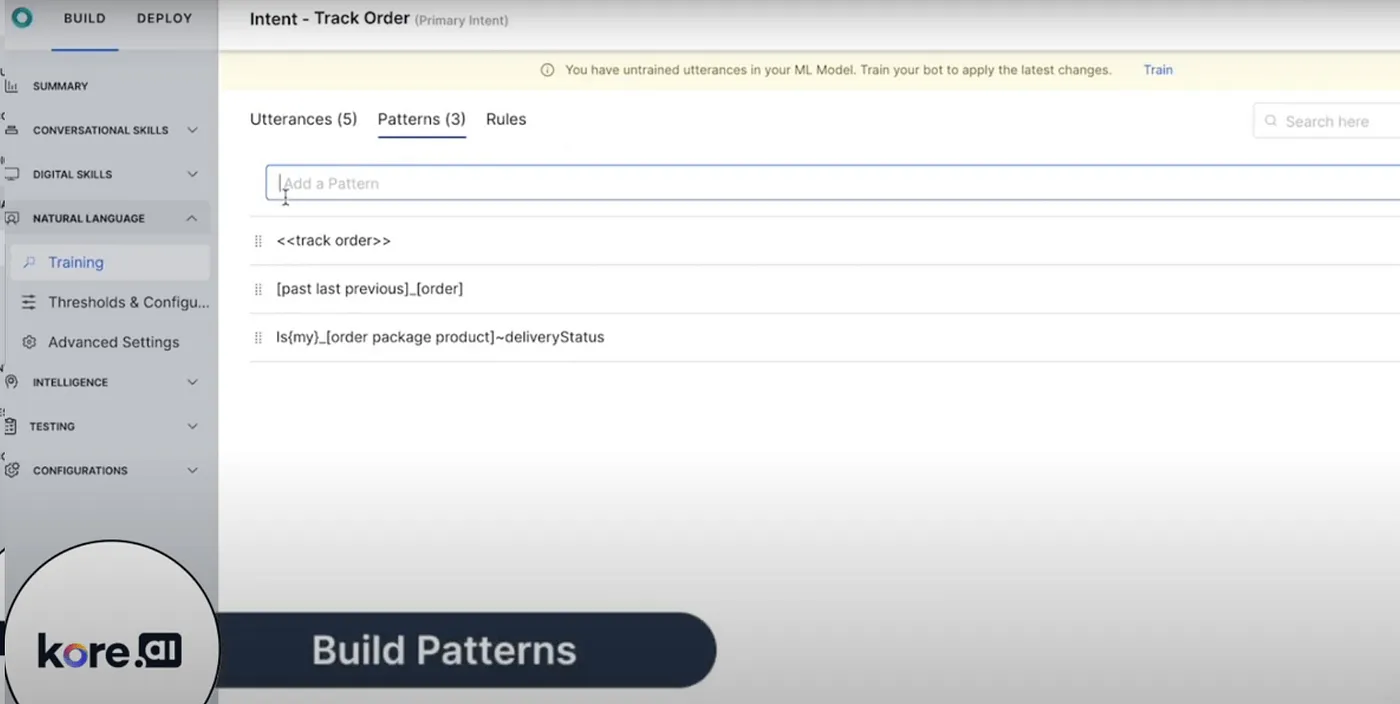Viewport: 1400px width, 704px height.
Task: Click the Natural Language sidebar icon
Action: point(11,218)
